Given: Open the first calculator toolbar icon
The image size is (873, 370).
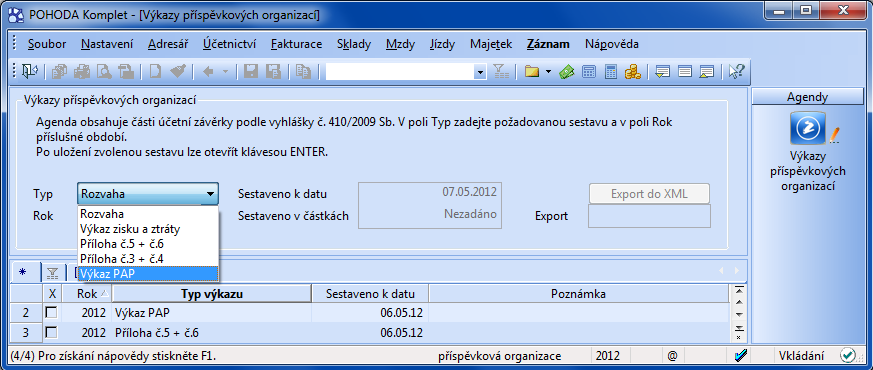Looking at the screenshot, I should [588, 72].
